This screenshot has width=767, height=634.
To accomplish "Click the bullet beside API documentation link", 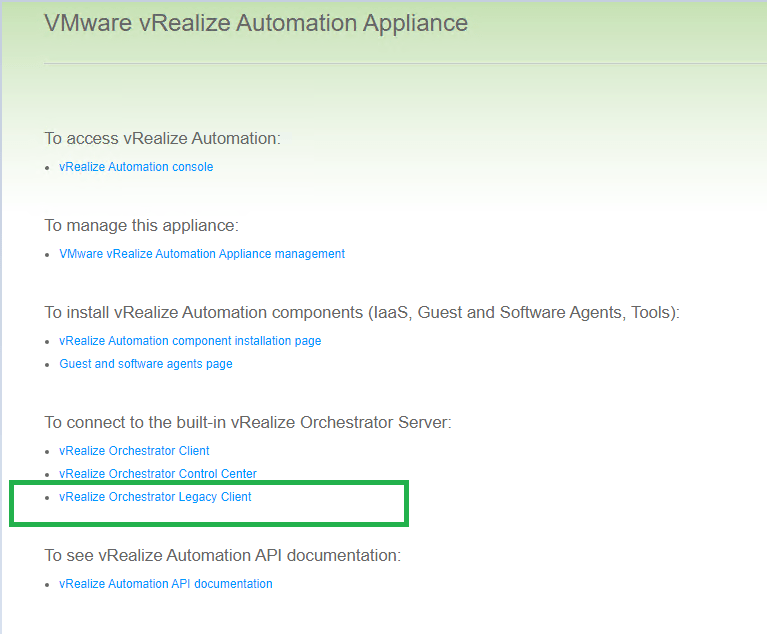I will click(48, 585).
